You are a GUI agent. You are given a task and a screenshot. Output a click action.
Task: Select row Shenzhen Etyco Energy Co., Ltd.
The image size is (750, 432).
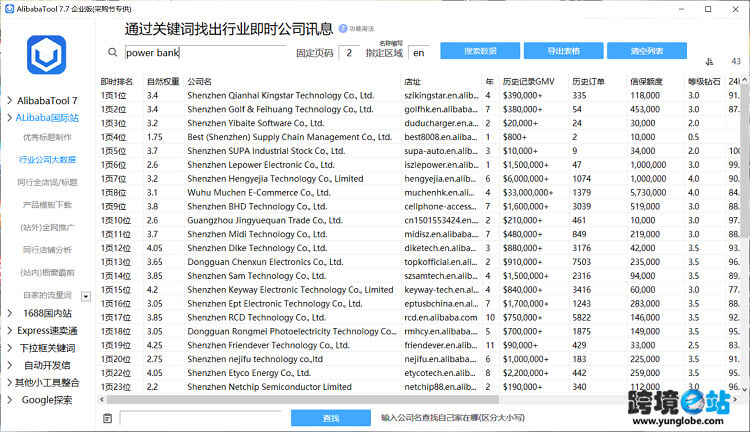tap(419, 373)
